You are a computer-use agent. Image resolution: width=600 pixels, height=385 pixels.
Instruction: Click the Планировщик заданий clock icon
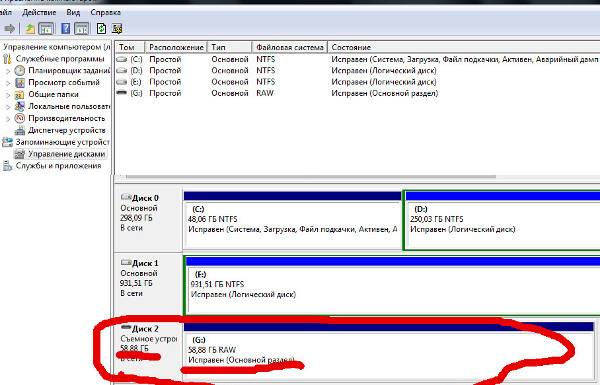point(20,71)
